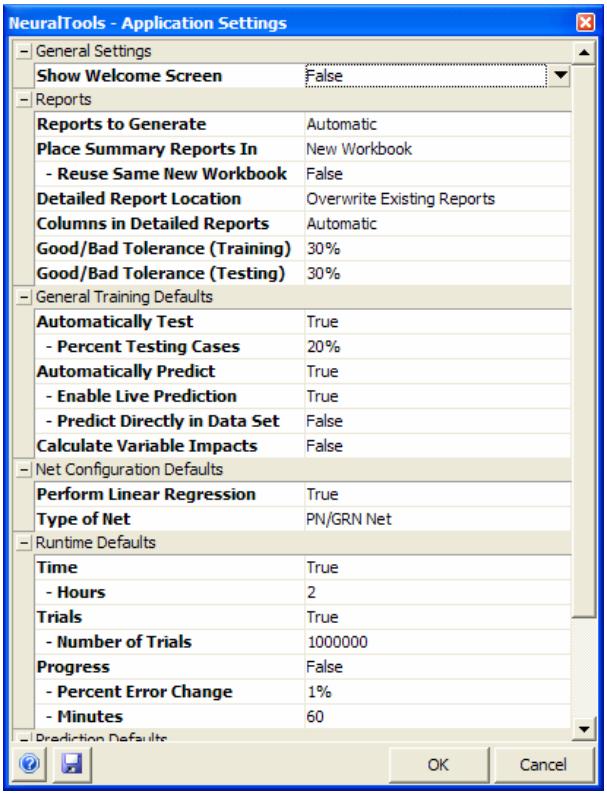Screen dimensions: 607x793
Task: Select the Percent Testing Cases 20% value
Action: click(438, 346)
